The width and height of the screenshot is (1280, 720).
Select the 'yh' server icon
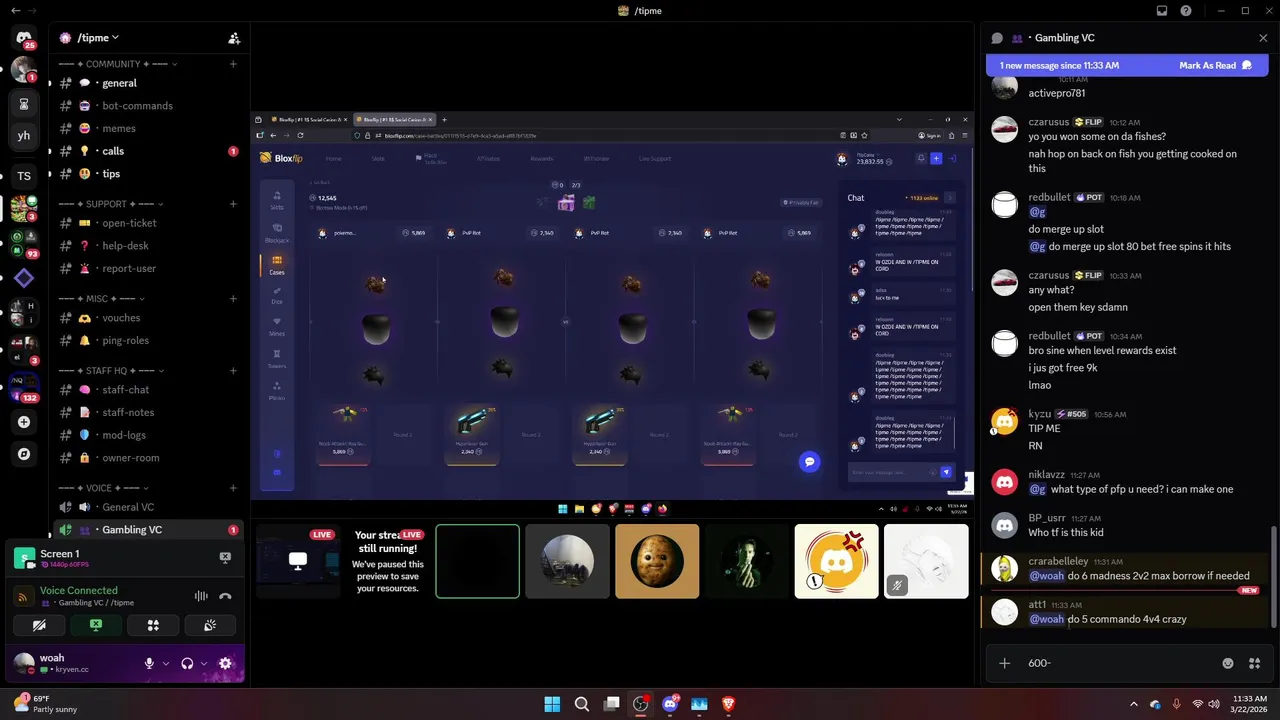pyautogui.click(x=24, y=136)
